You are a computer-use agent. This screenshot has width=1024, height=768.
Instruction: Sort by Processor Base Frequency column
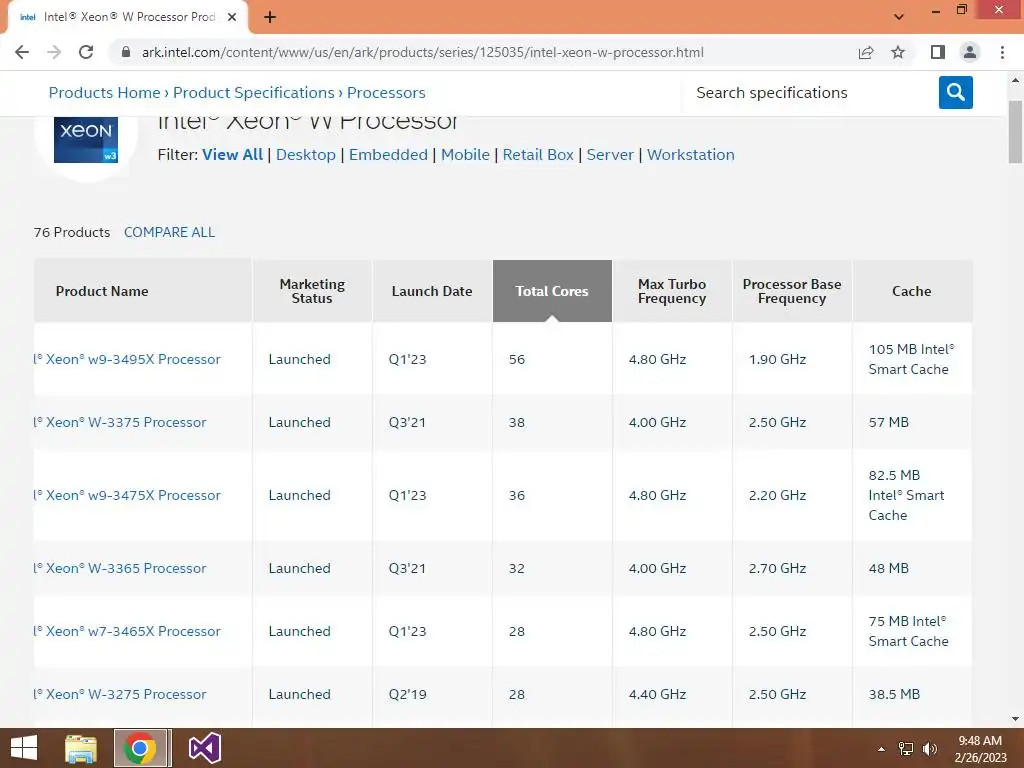click(792, 291)
